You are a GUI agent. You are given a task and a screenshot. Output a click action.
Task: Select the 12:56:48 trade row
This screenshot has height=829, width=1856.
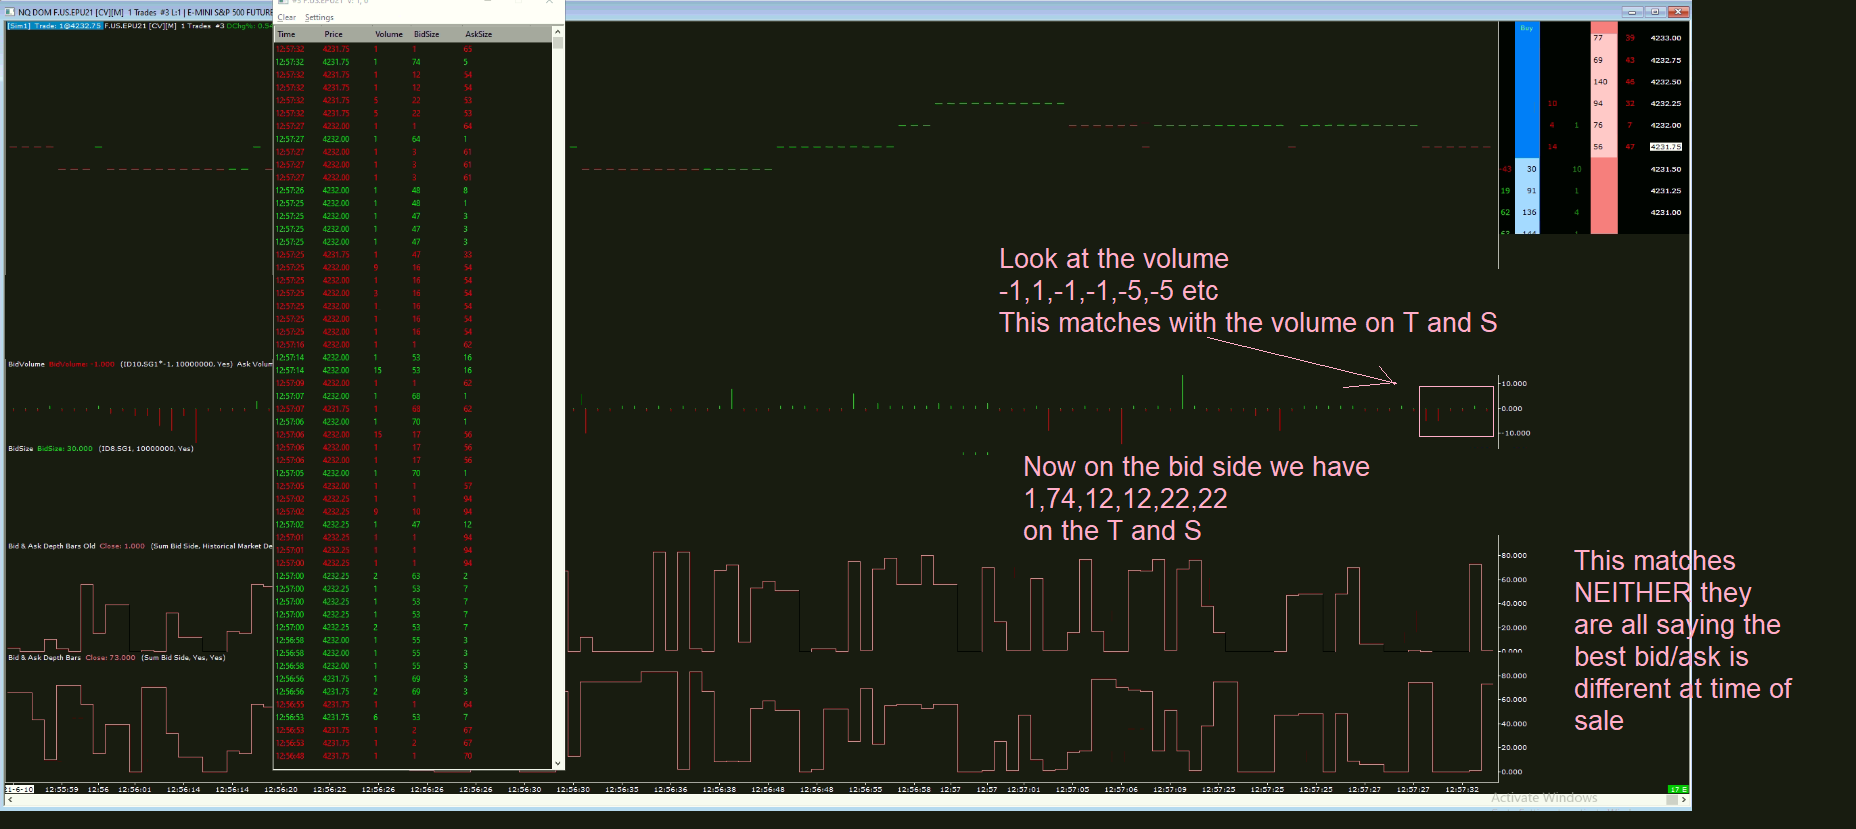[x=413, y=756]
